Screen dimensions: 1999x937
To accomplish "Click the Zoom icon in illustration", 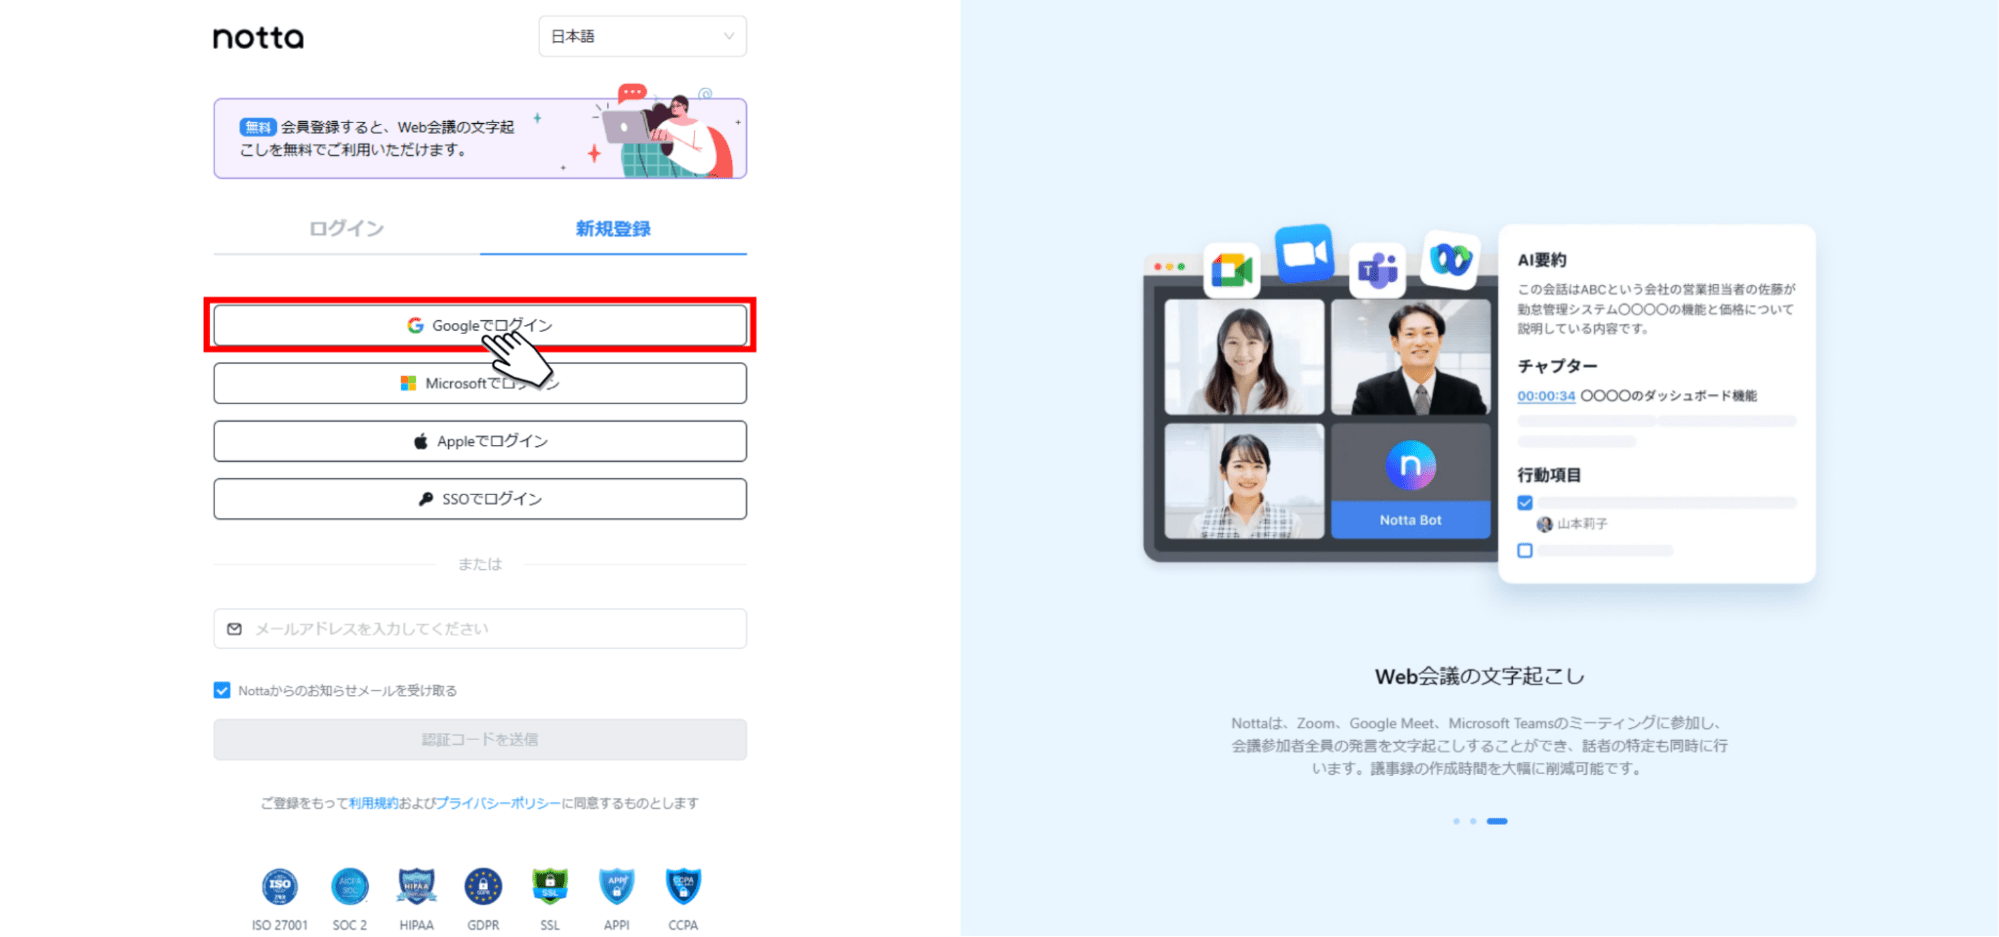I will 1305,254.
